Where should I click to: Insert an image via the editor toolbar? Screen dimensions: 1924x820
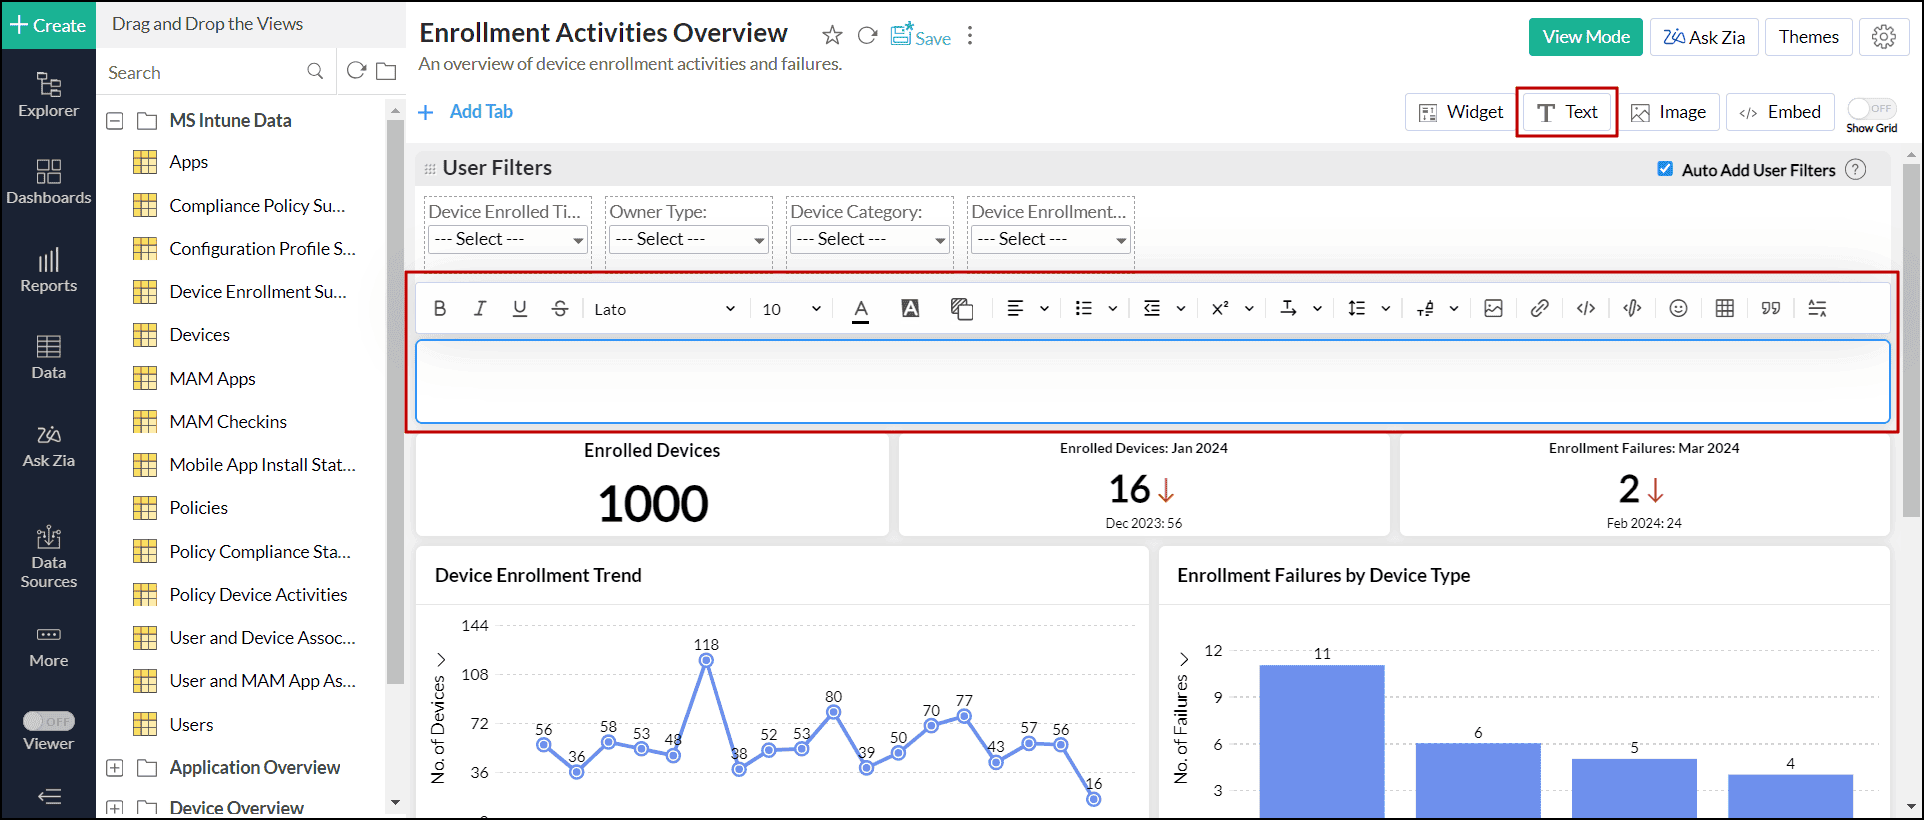(1494, 309)
